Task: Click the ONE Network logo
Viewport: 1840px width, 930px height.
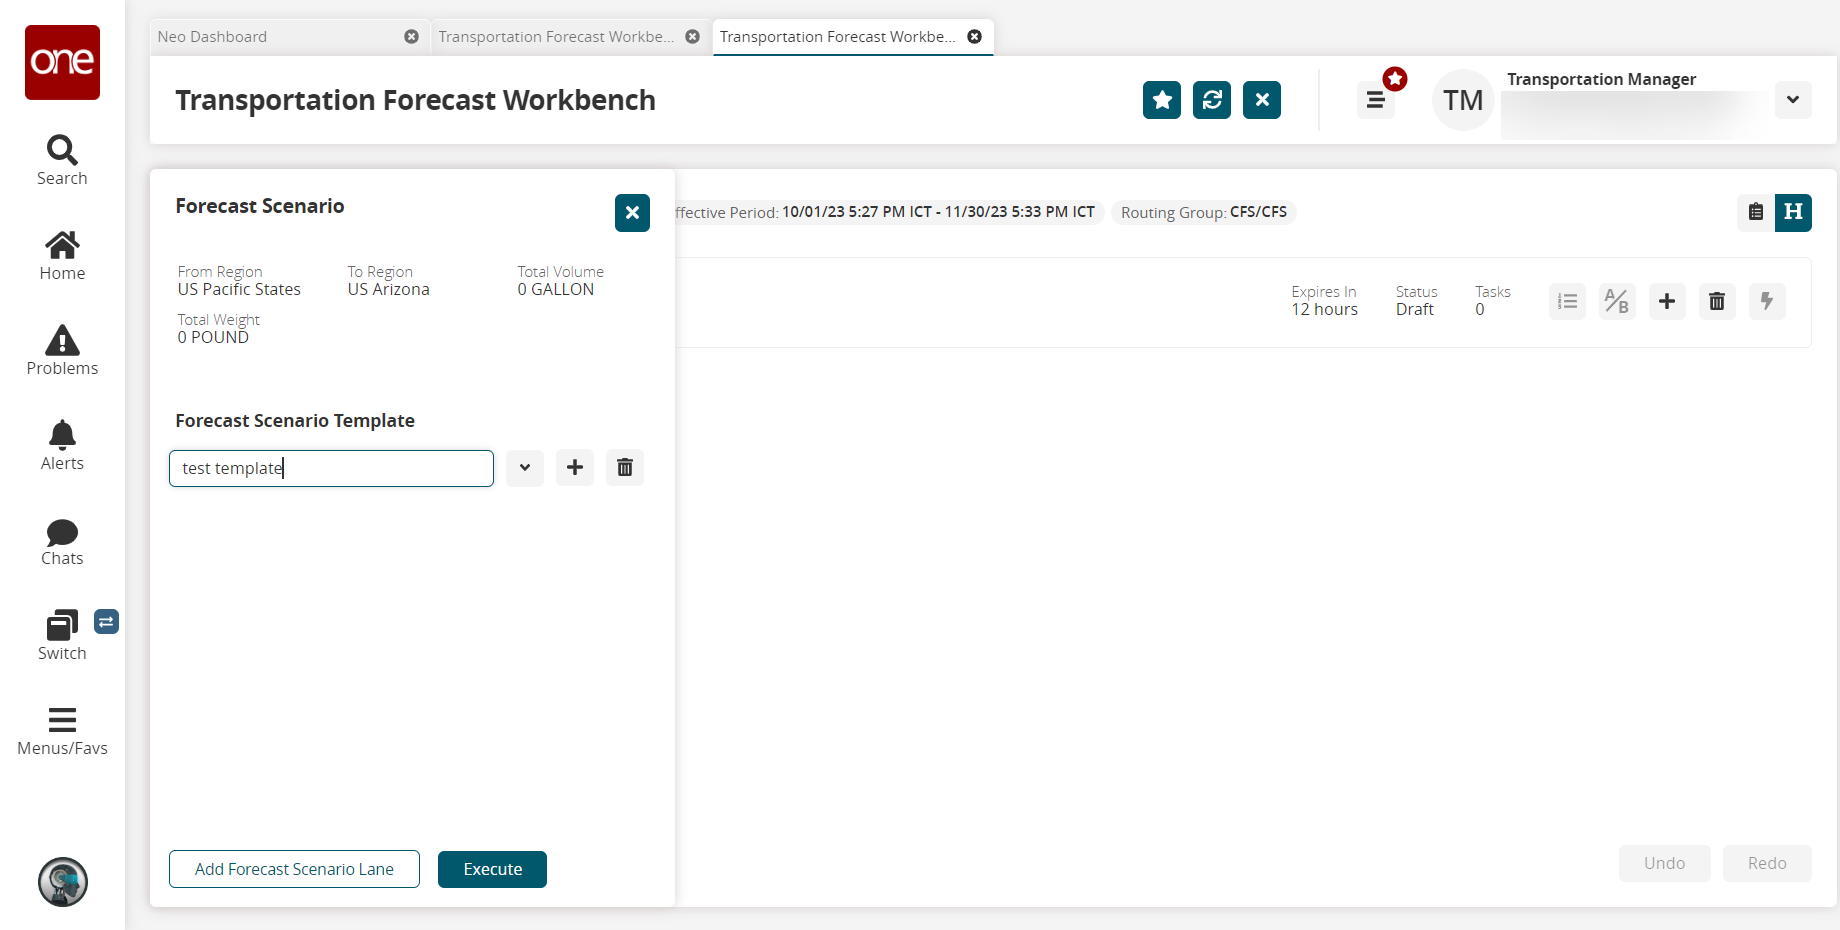Action: [x=62, y=62]
